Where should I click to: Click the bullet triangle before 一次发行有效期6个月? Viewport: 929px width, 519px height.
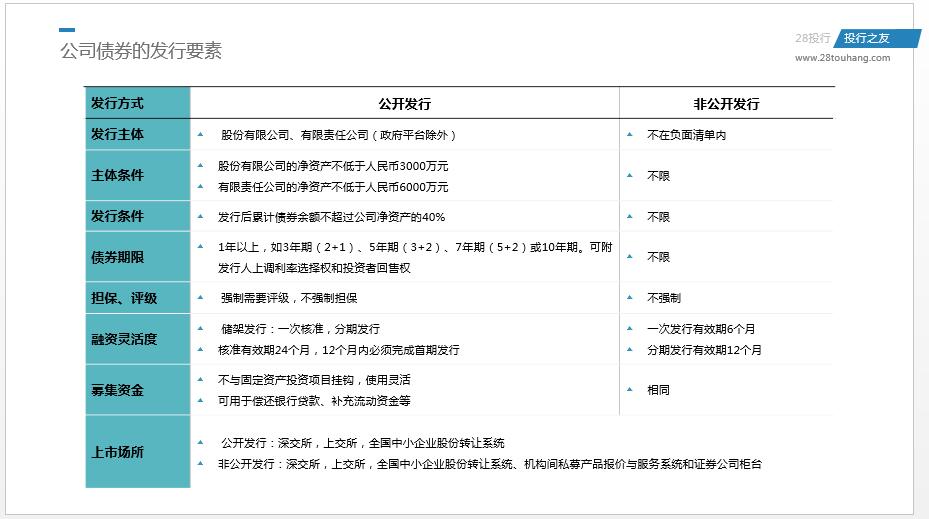click(630, 328)
